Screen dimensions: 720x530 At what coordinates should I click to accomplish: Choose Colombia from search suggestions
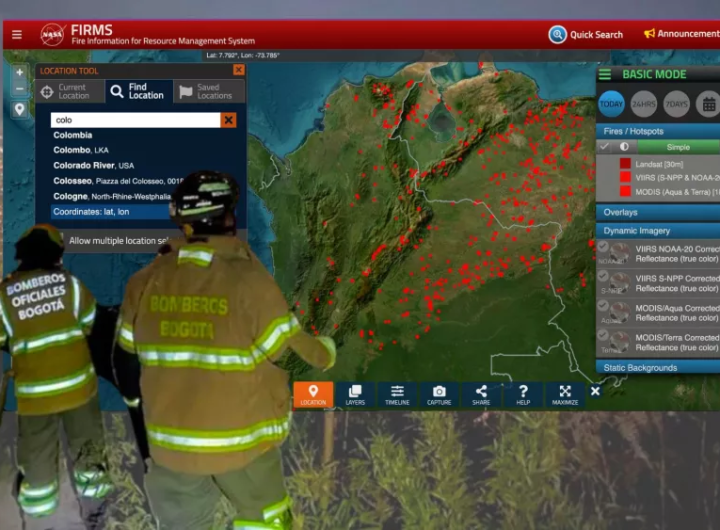click(x=73, y=135)
